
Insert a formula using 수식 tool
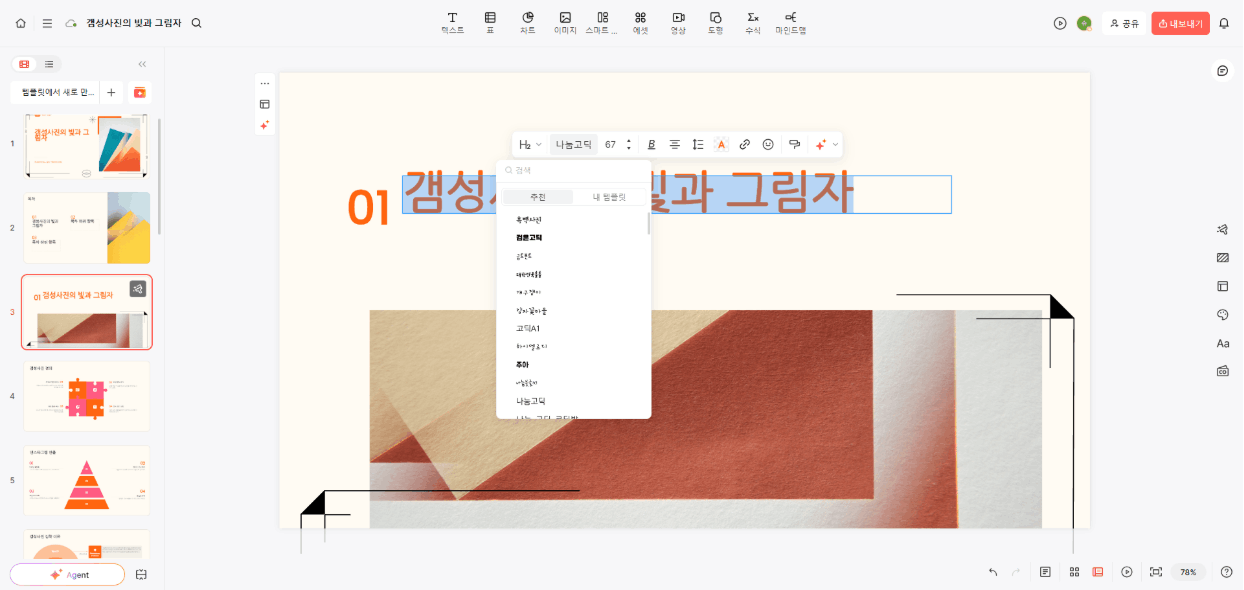tap(753, 23)
